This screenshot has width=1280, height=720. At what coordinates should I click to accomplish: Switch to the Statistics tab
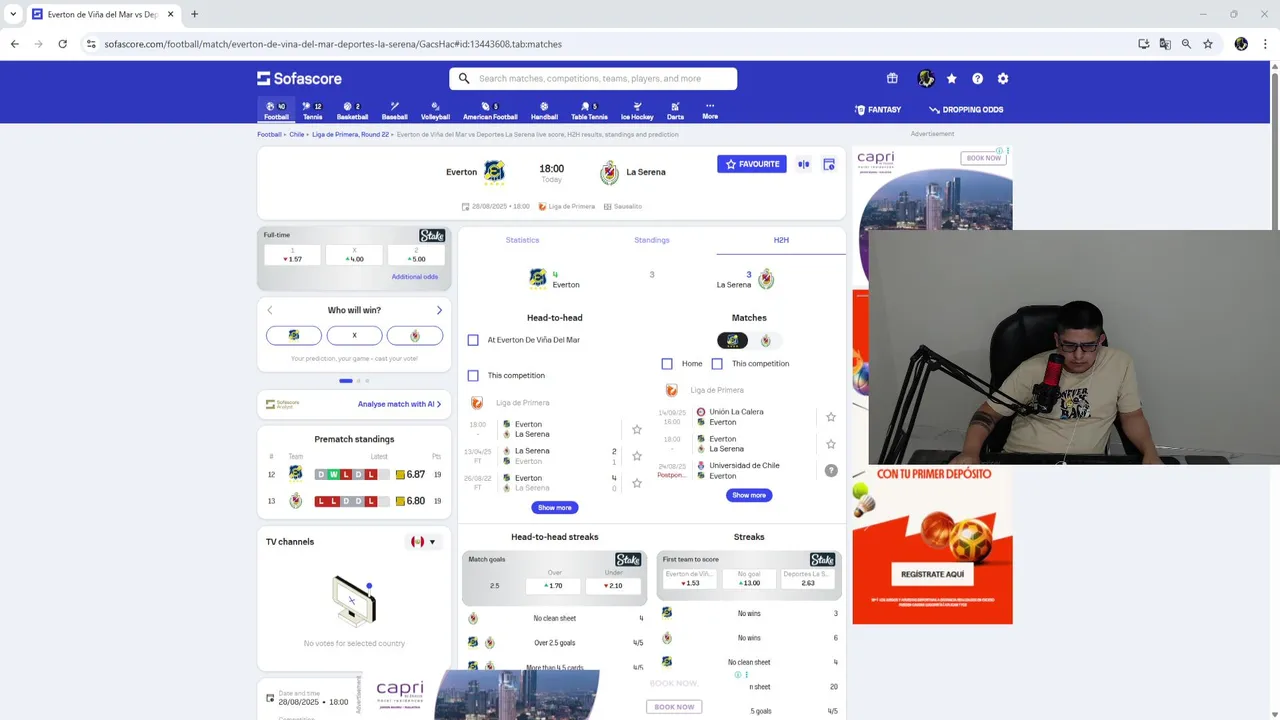click(x=522, y=240)
